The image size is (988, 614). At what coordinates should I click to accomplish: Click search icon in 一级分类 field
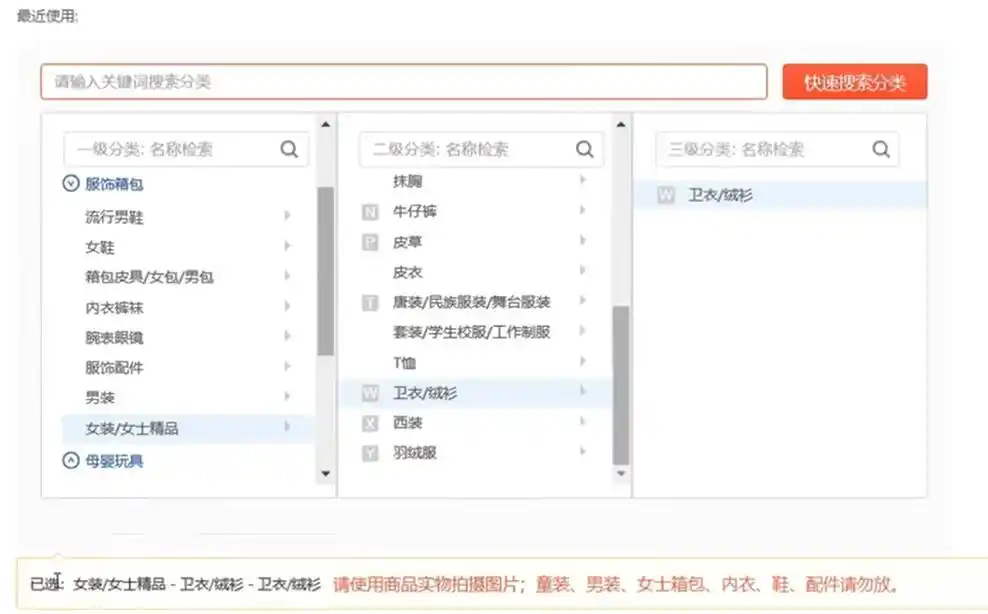(x=289, y=150)
